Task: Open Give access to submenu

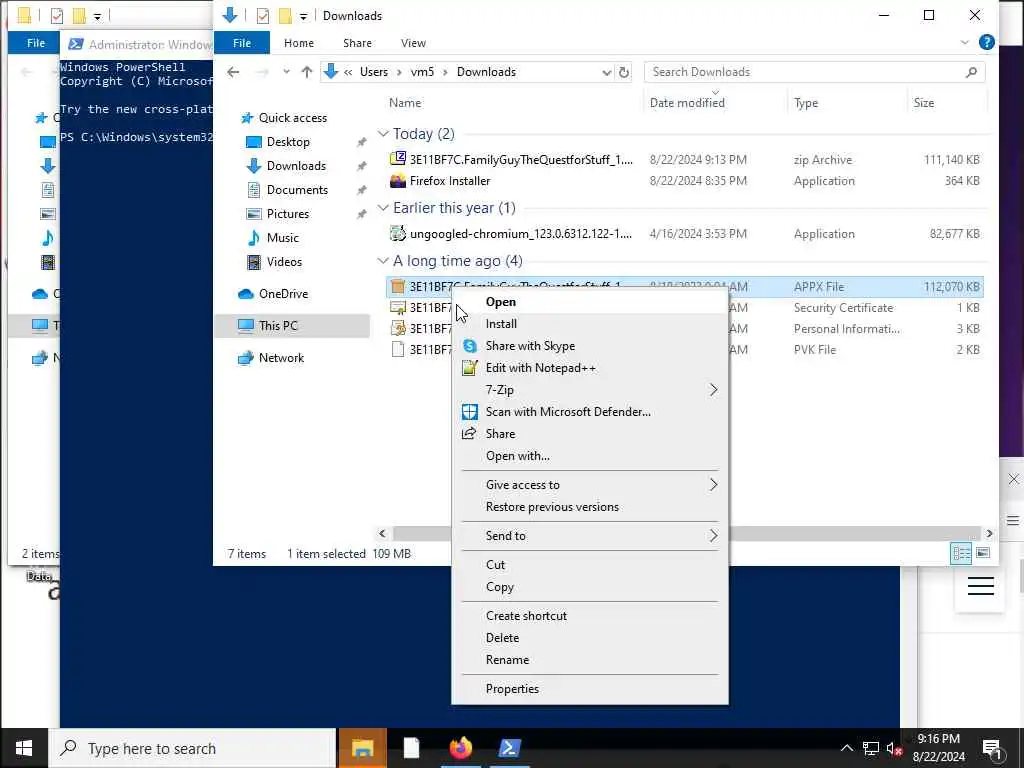Action: 590,485
